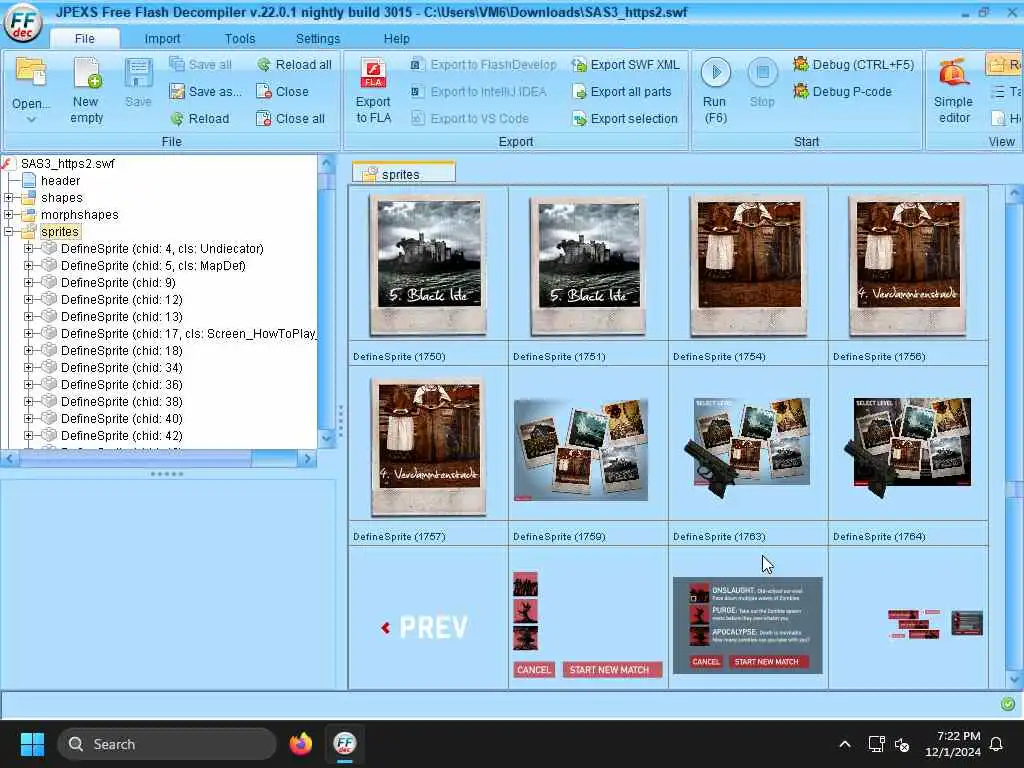Expand the shapes folder in tree
Image resolution: width=1024 pixels, height=768 pixels.
(8, 197)
